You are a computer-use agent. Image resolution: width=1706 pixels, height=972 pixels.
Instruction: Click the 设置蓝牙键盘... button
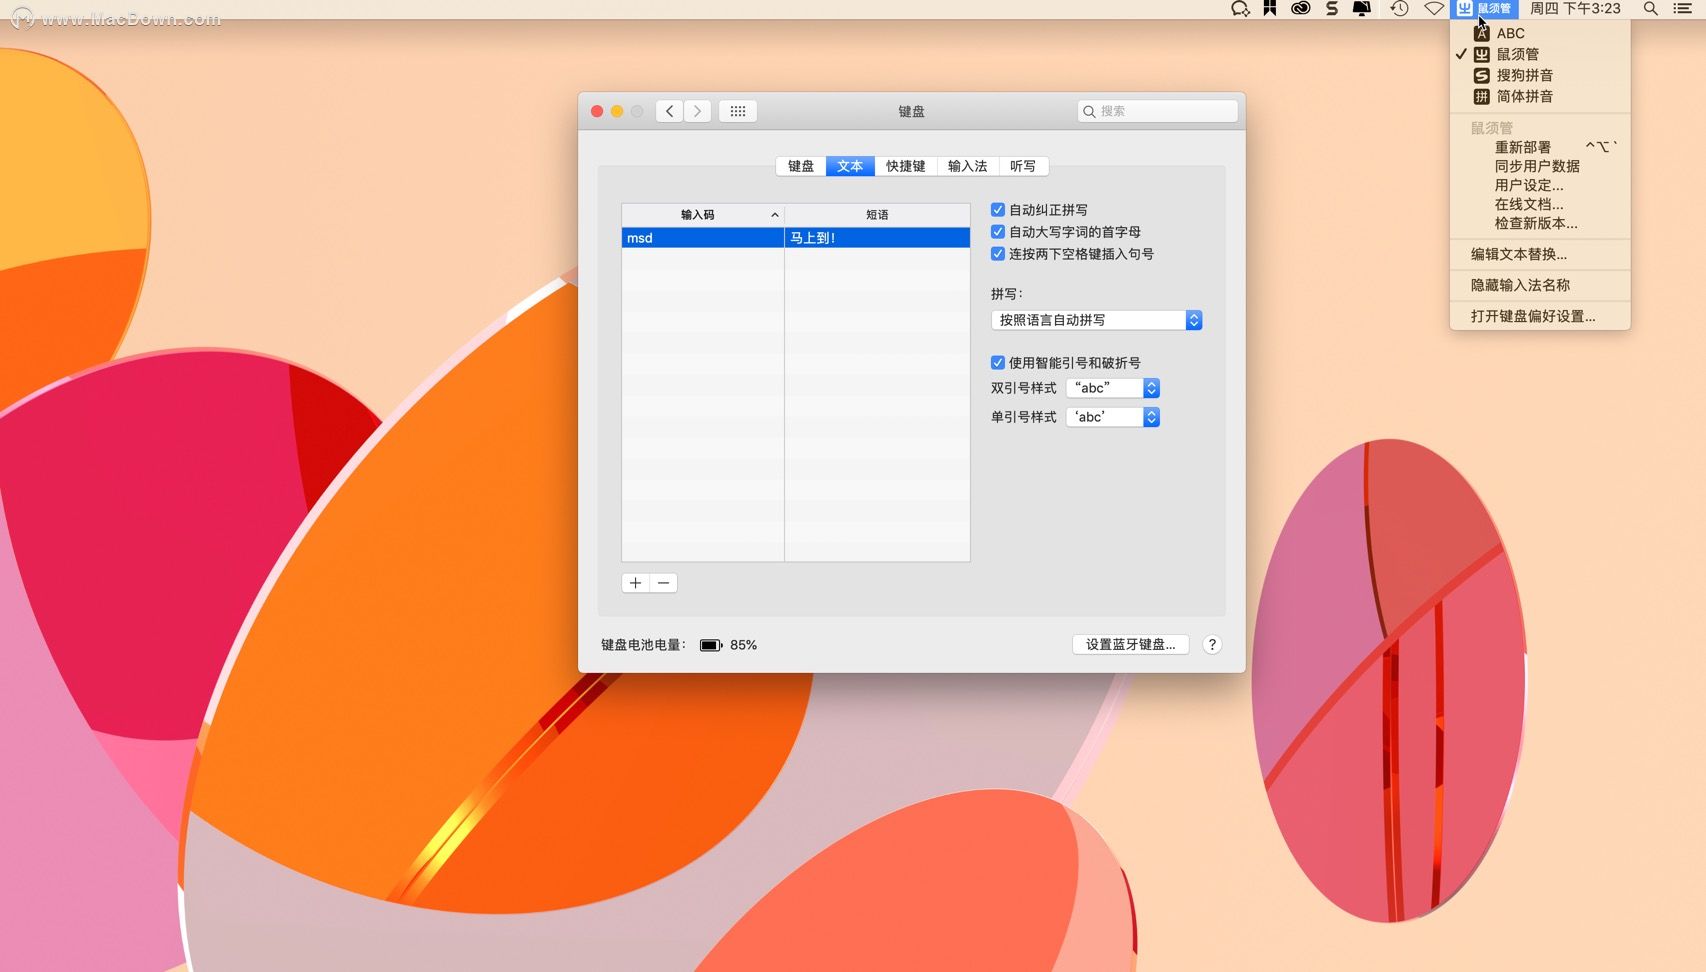pyautogui.click(x=1130, y=645)
